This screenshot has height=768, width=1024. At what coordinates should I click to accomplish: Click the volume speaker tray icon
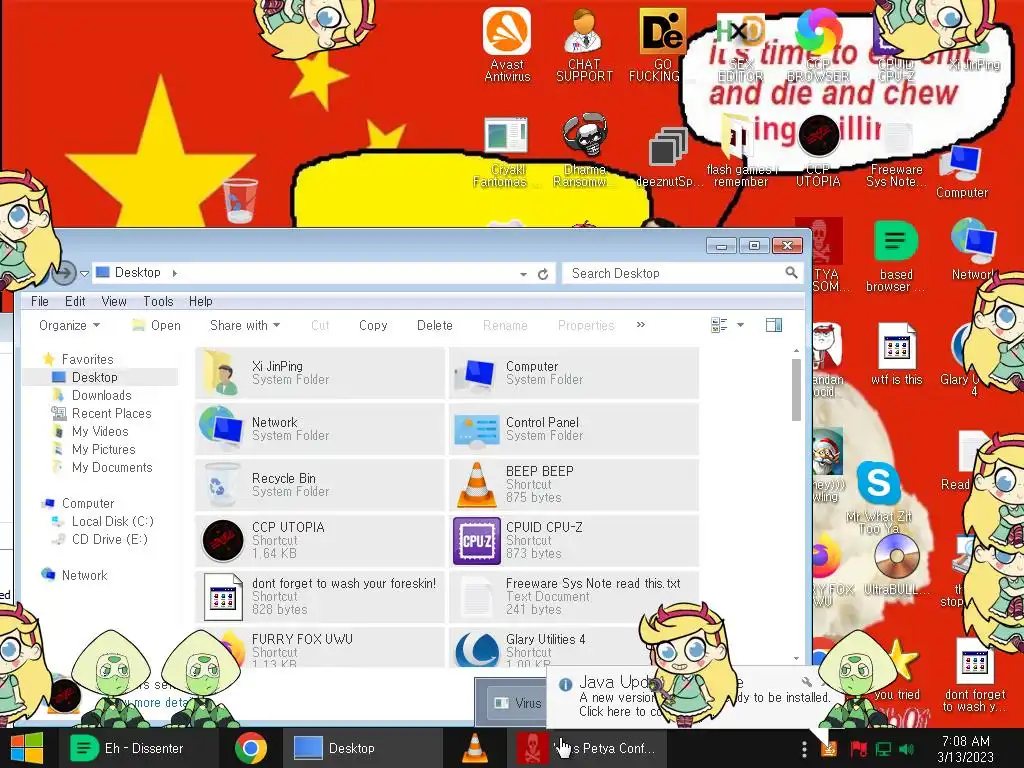(906, 749)
